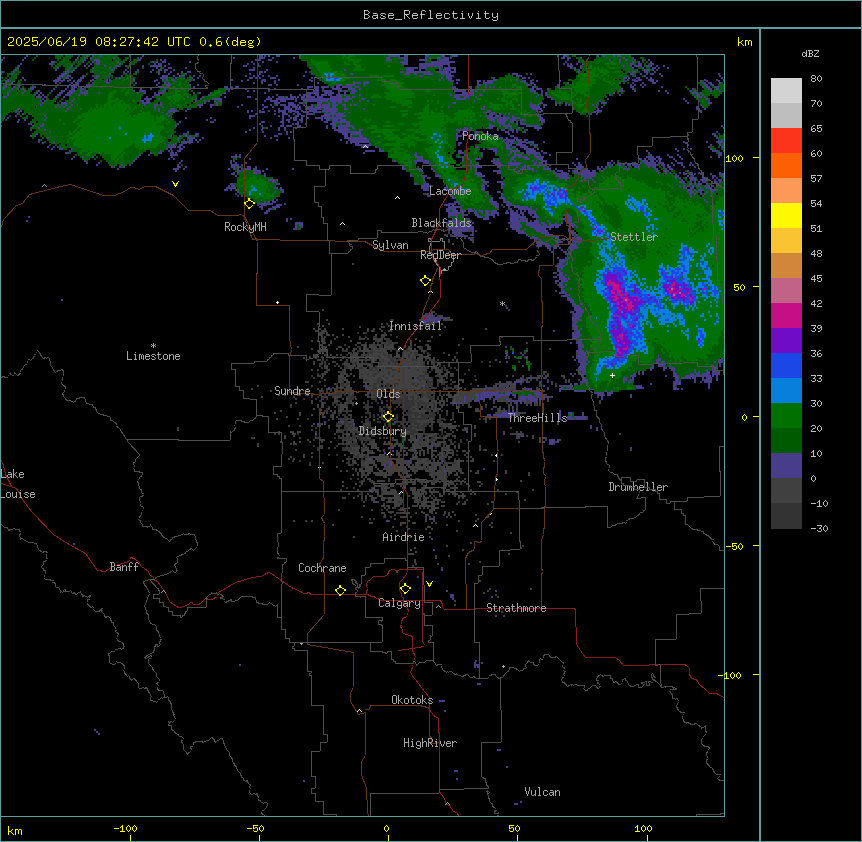Image resolution: width=862 pixels, height=842 pixels.
Task: Select the brown 45–48 dBZ legend swatch
Action: 786,265
